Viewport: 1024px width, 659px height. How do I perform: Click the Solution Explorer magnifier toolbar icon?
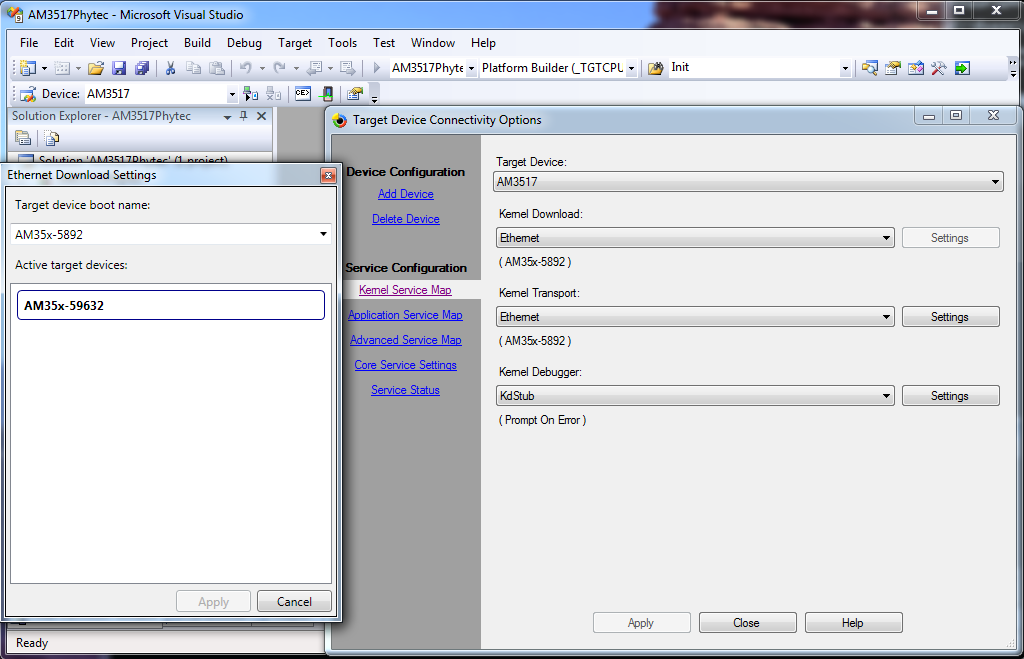pyautogui.click(x=869, y=68)
